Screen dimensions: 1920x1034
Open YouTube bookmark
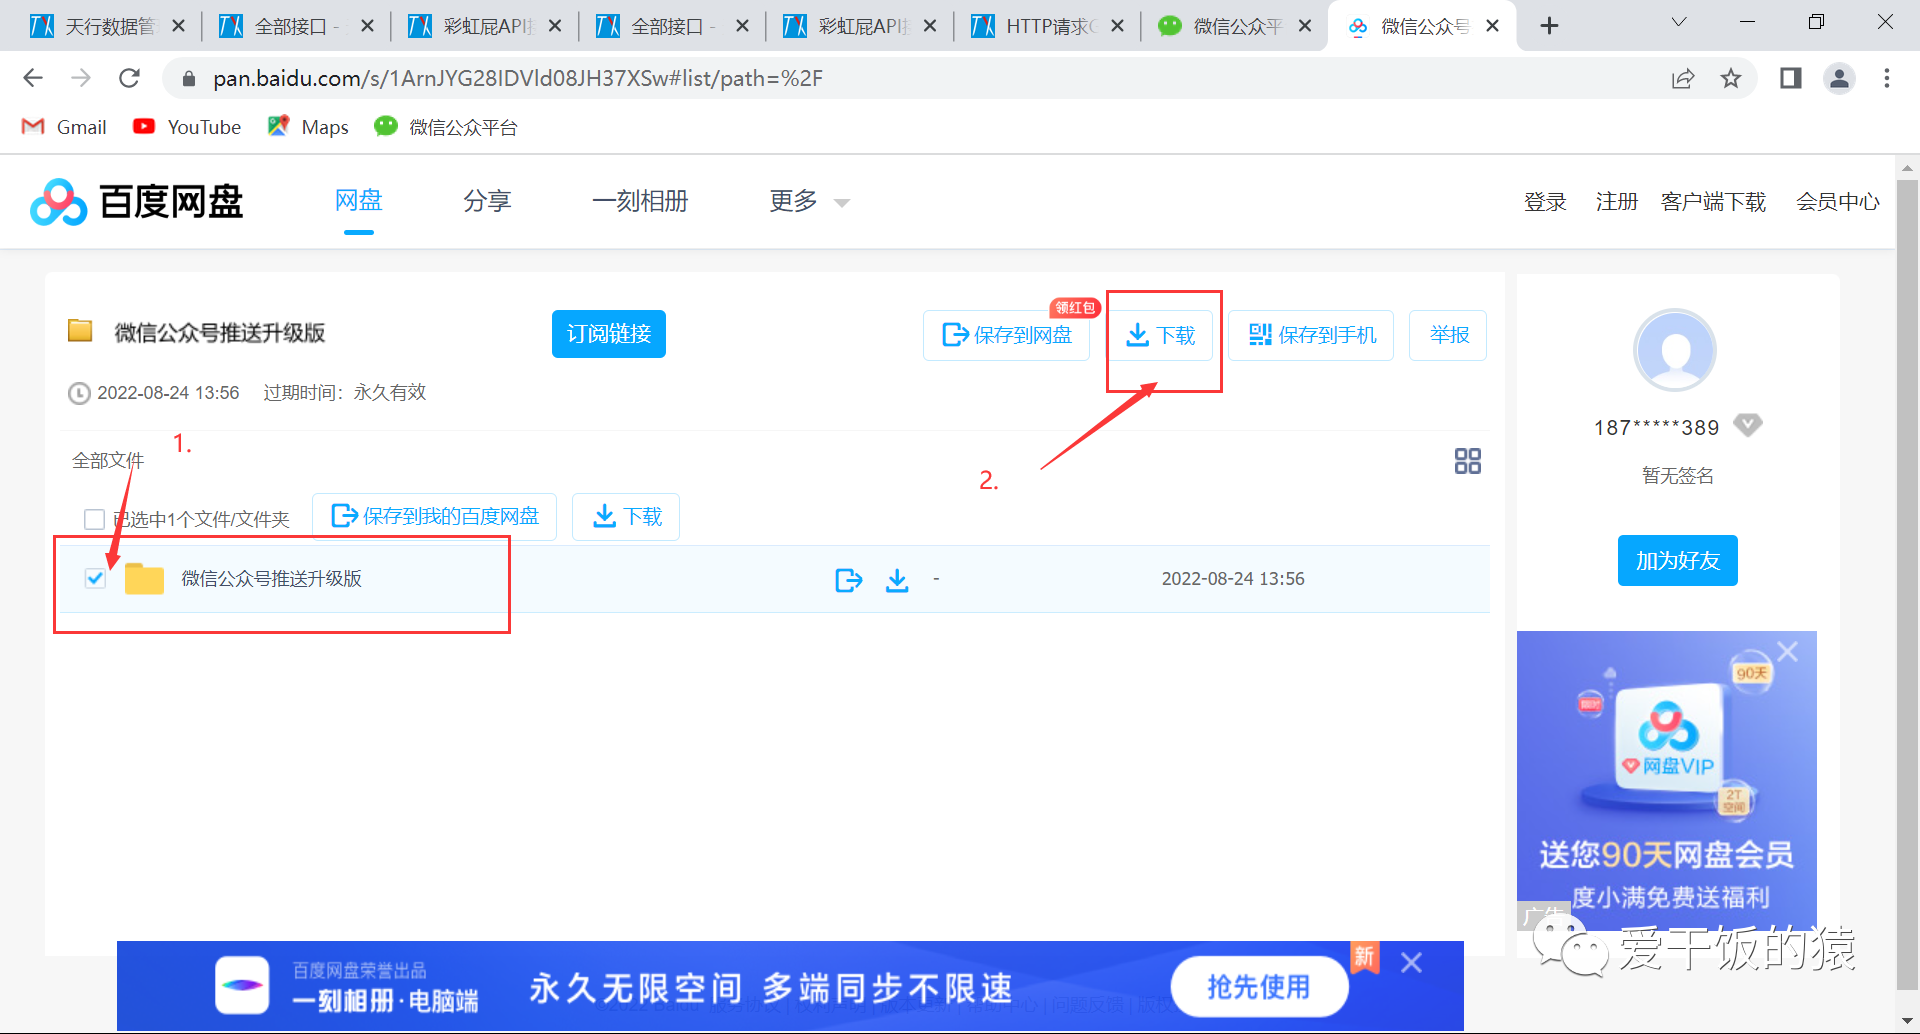coord(187,127)
